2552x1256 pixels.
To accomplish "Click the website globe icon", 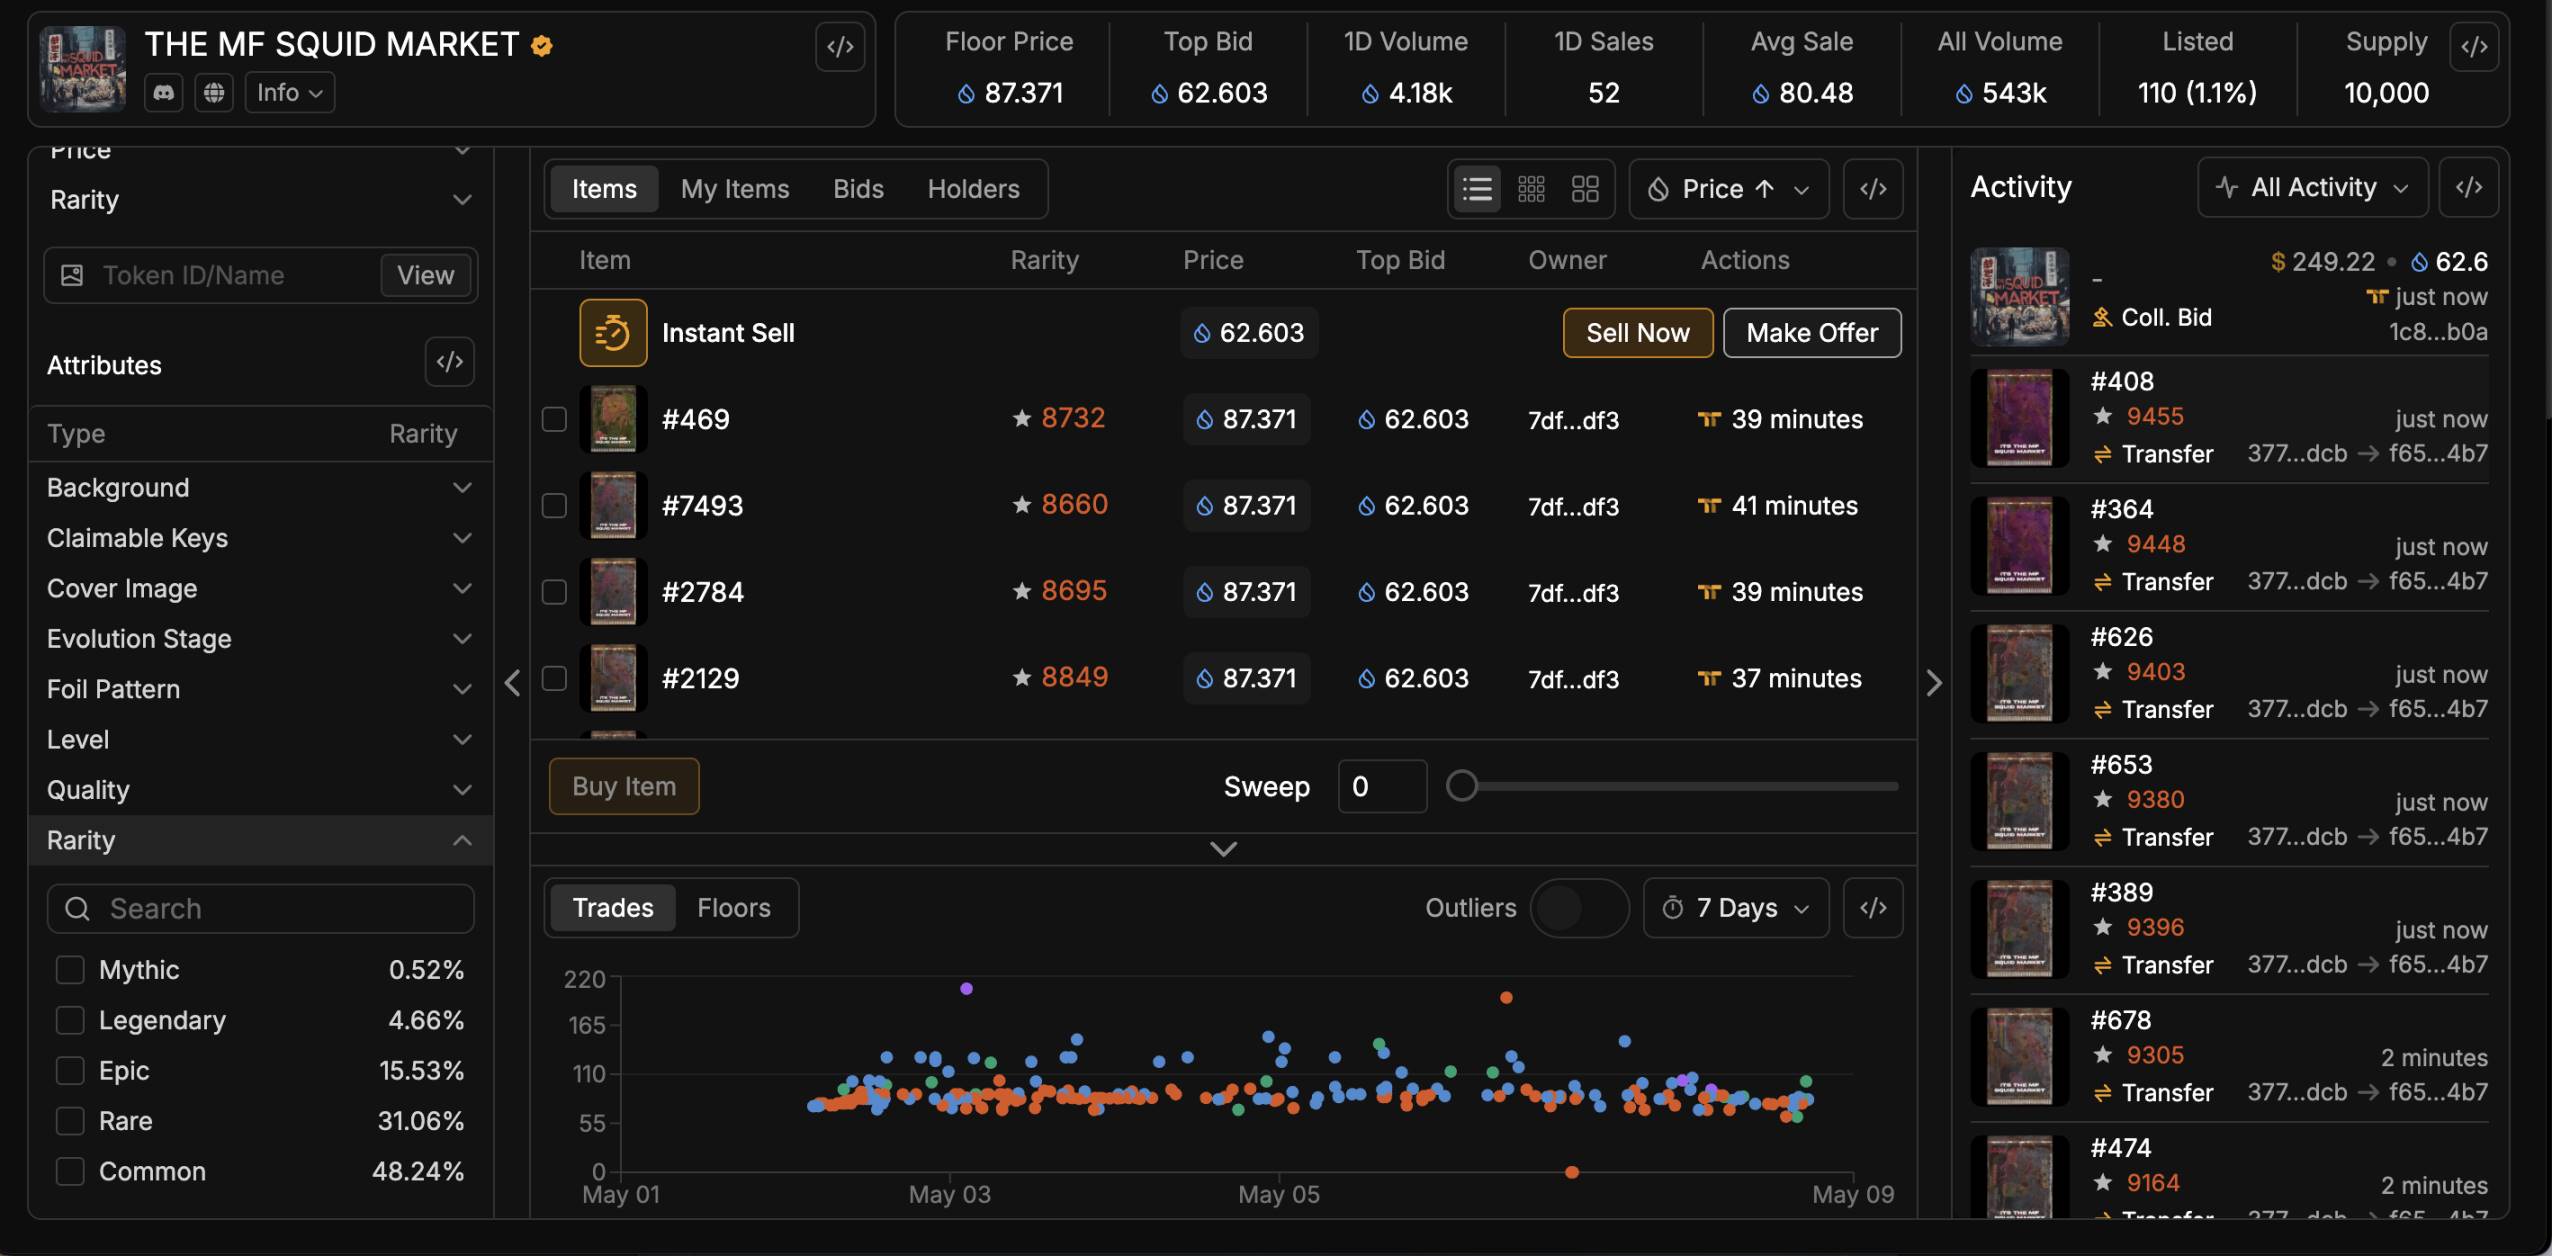I will coord(213,93).
